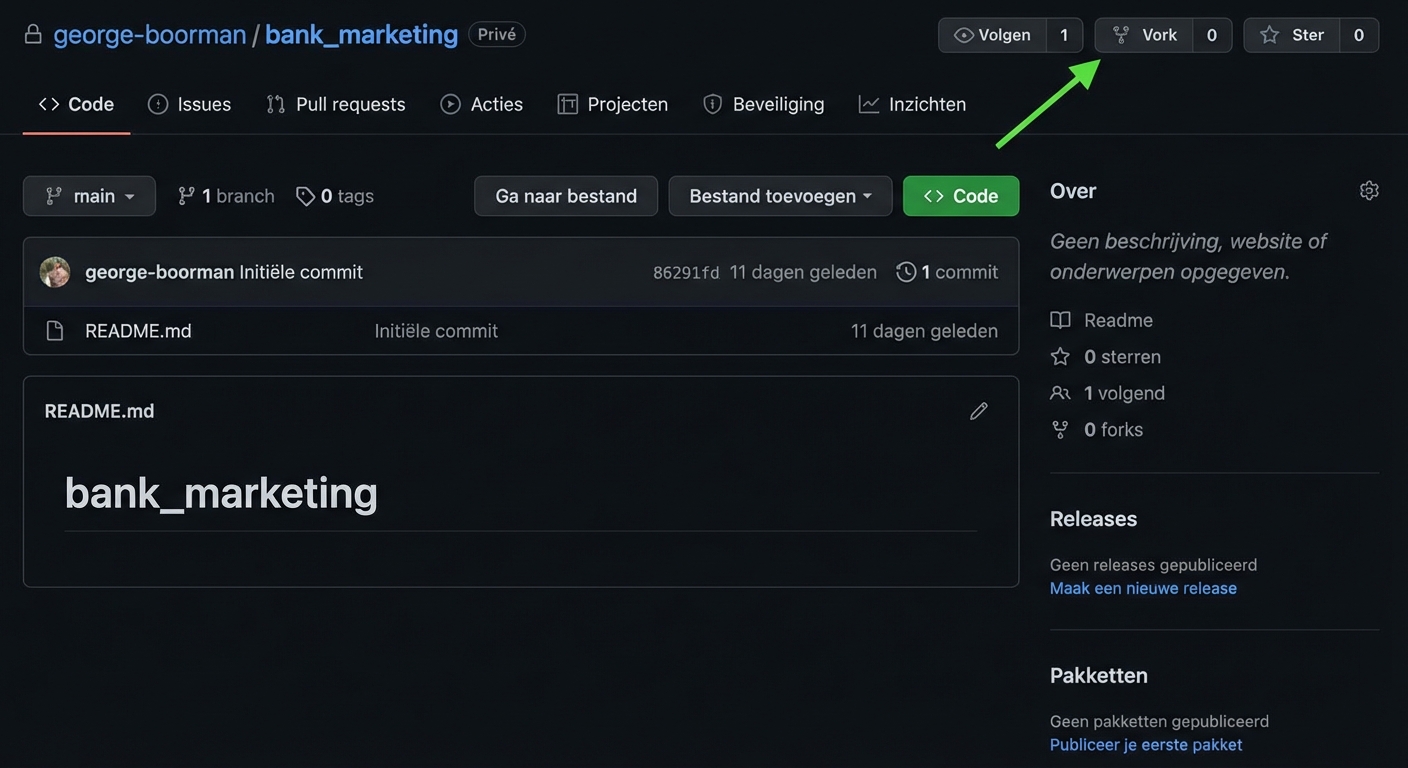This screenshot has width=1408, height=768.
Task: Open repository settings via the gear icon
Action: pos(1369,189)
